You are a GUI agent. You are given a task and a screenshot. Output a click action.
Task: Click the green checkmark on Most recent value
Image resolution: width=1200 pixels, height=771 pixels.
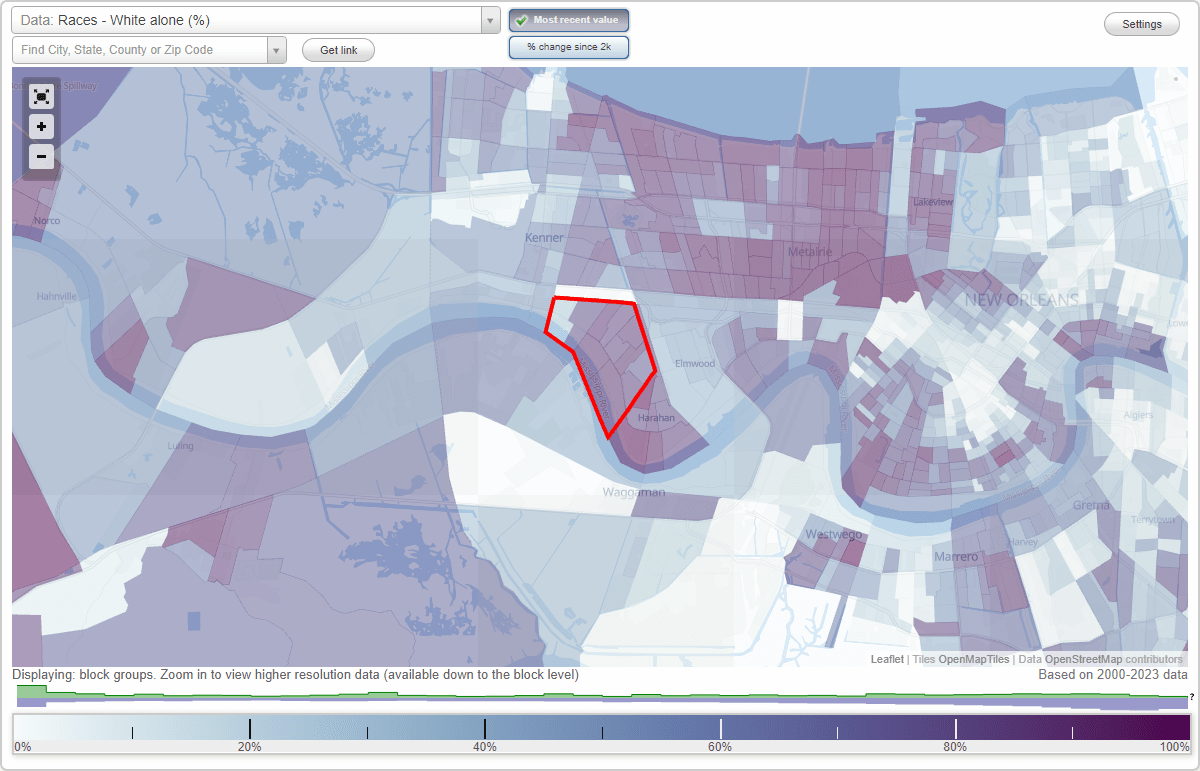(521, 19)
